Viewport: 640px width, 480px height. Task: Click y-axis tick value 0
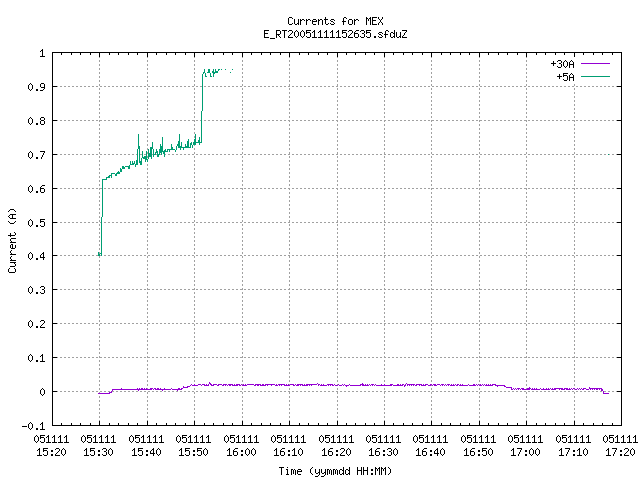(42, 392)
